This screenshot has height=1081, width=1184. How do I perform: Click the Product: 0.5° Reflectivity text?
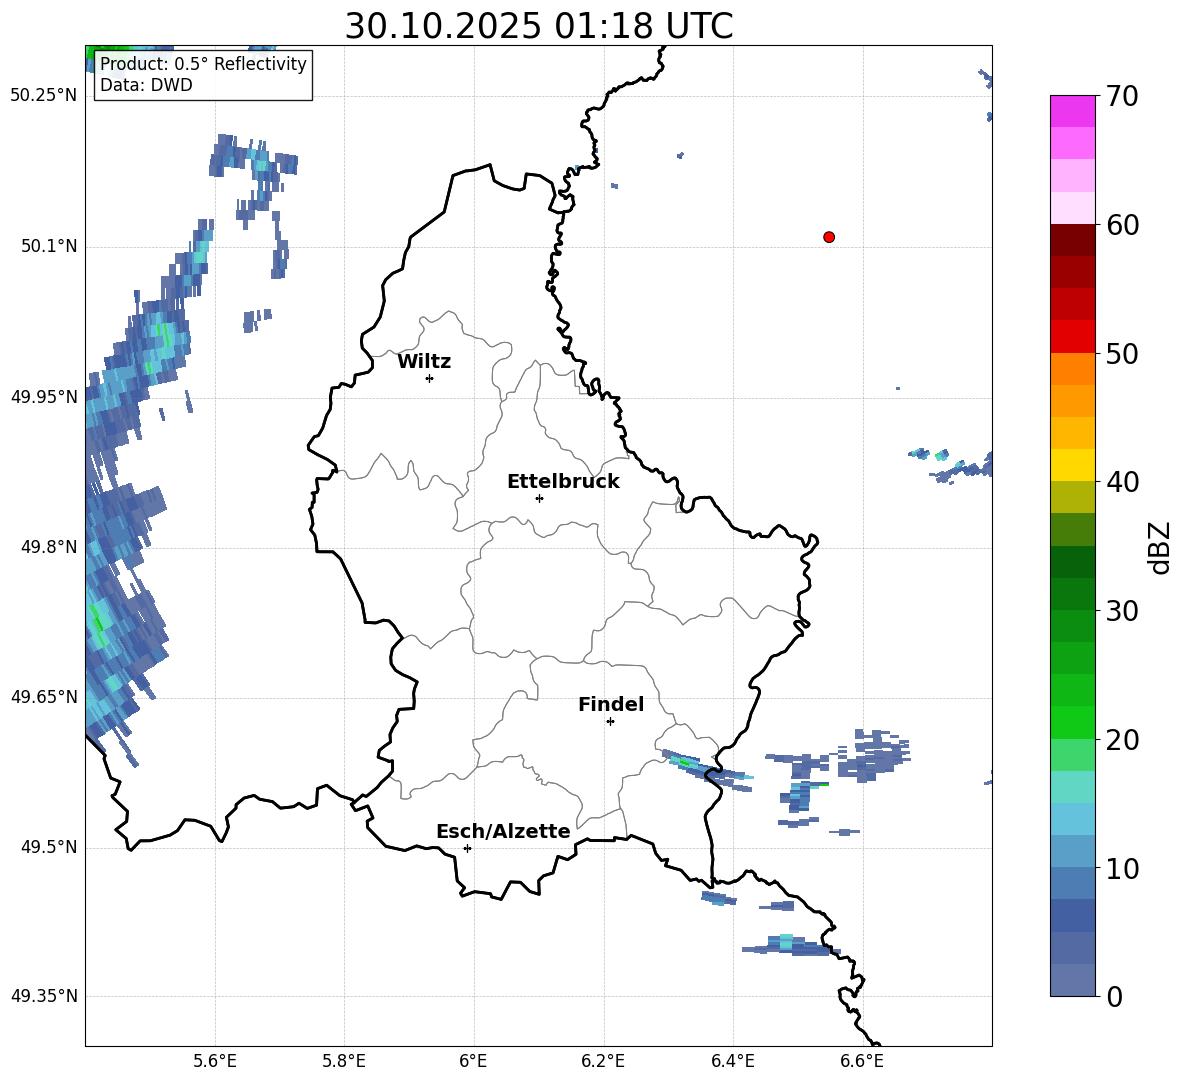203,64
